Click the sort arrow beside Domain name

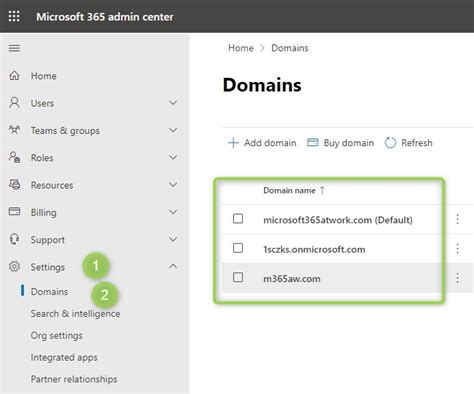(322, 190)
